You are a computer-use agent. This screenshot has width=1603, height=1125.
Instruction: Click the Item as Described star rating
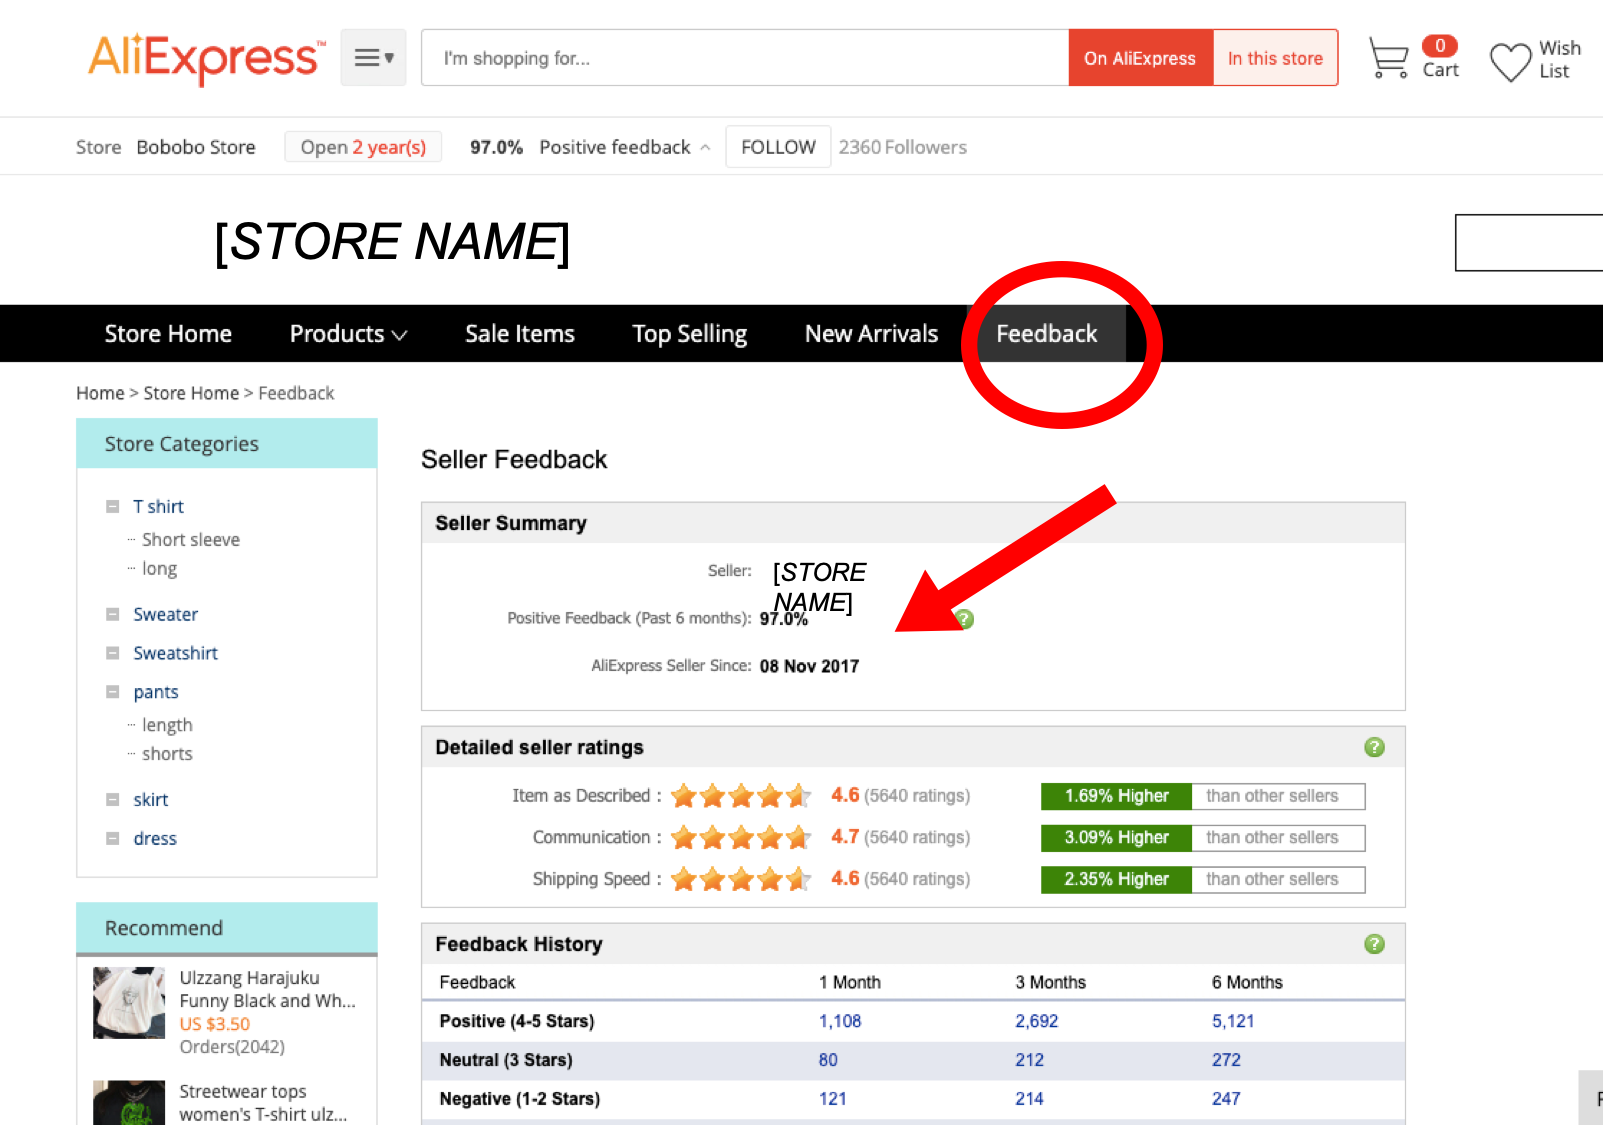pos(741,796)
